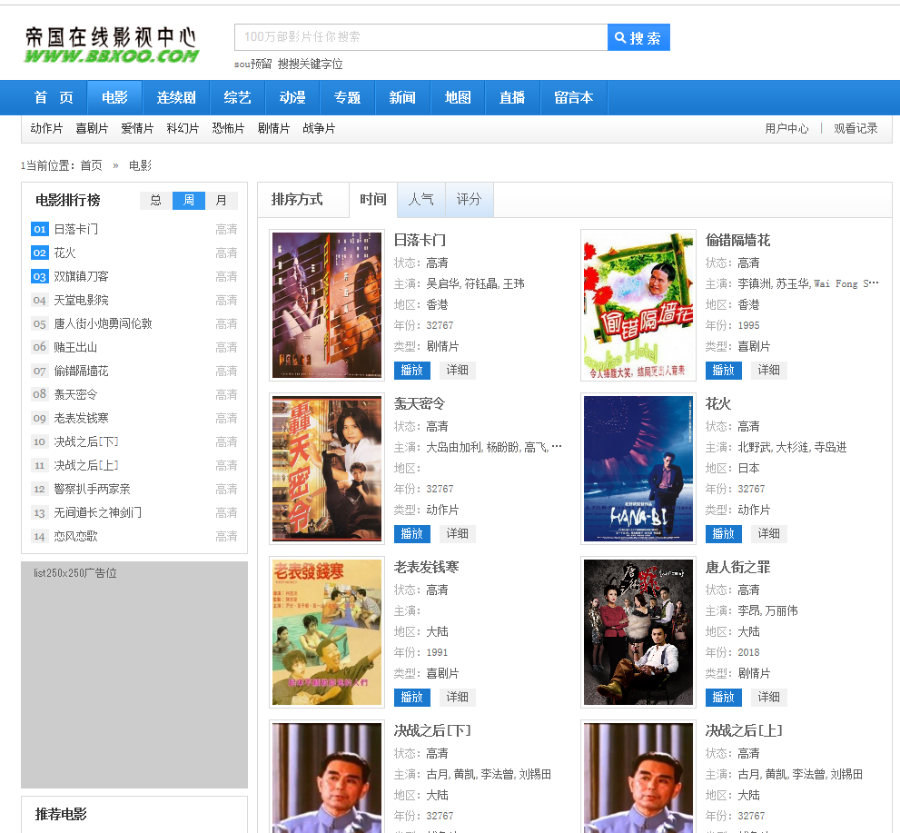The image size is (900, 833).
Task: Sort movie list by 评分
Action: (469, 199)
